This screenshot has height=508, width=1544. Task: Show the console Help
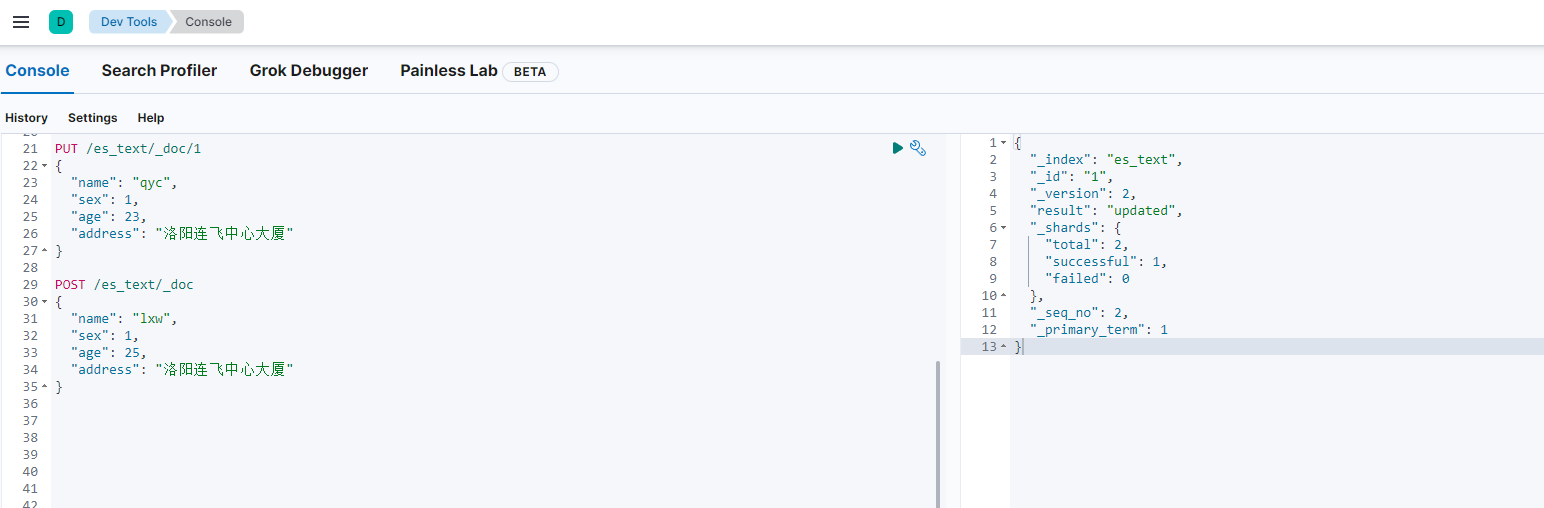point(151,118)
